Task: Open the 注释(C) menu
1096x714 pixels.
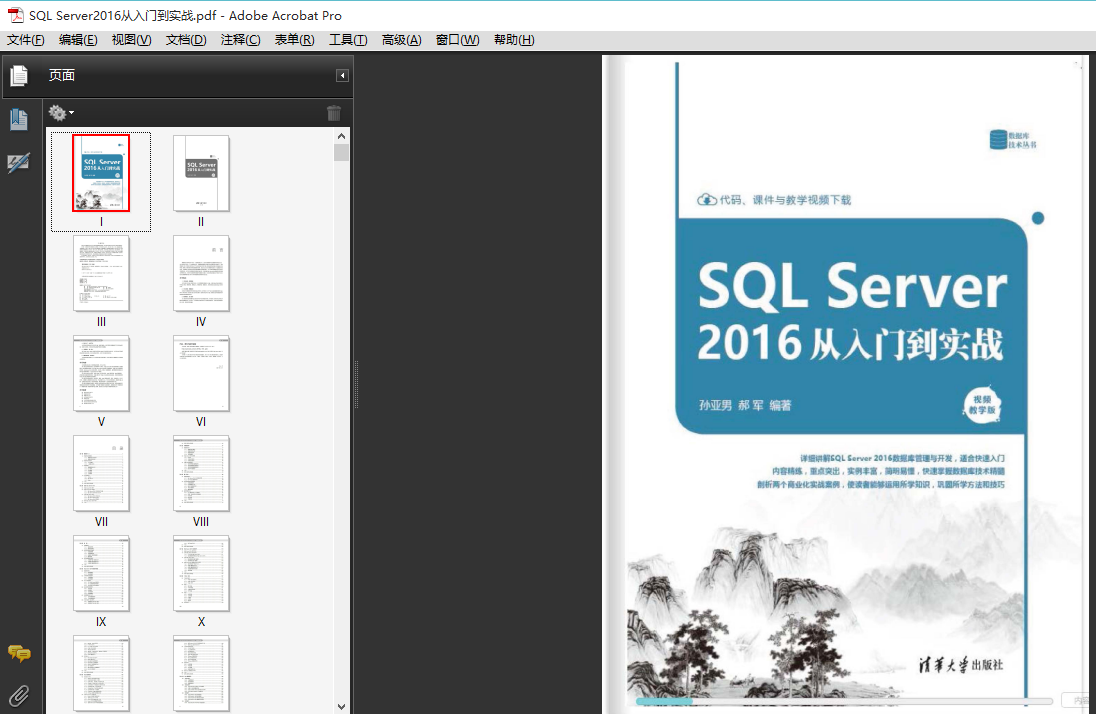Action: tap(240, 40)
